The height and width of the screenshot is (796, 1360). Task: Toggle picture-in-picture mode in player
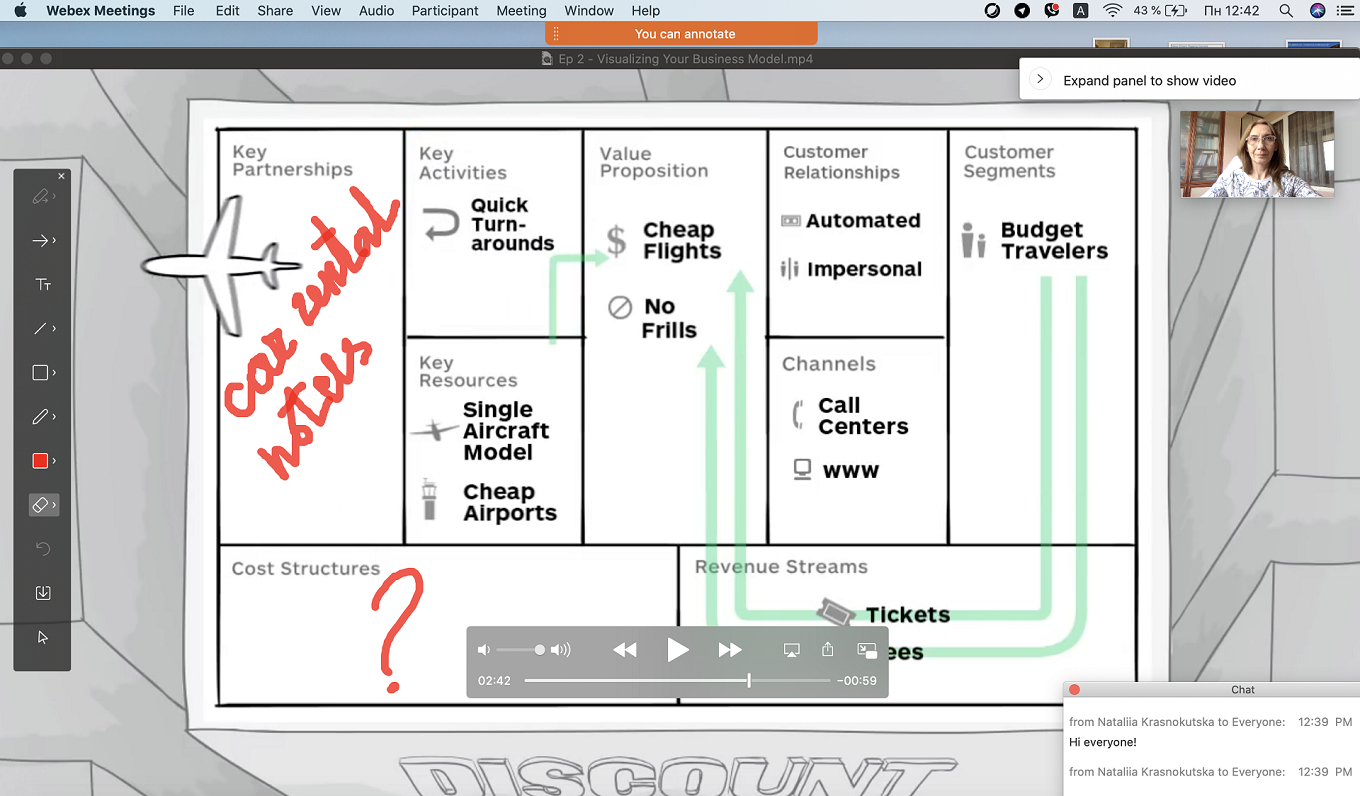pyautogui.click(x=867, y=650)
